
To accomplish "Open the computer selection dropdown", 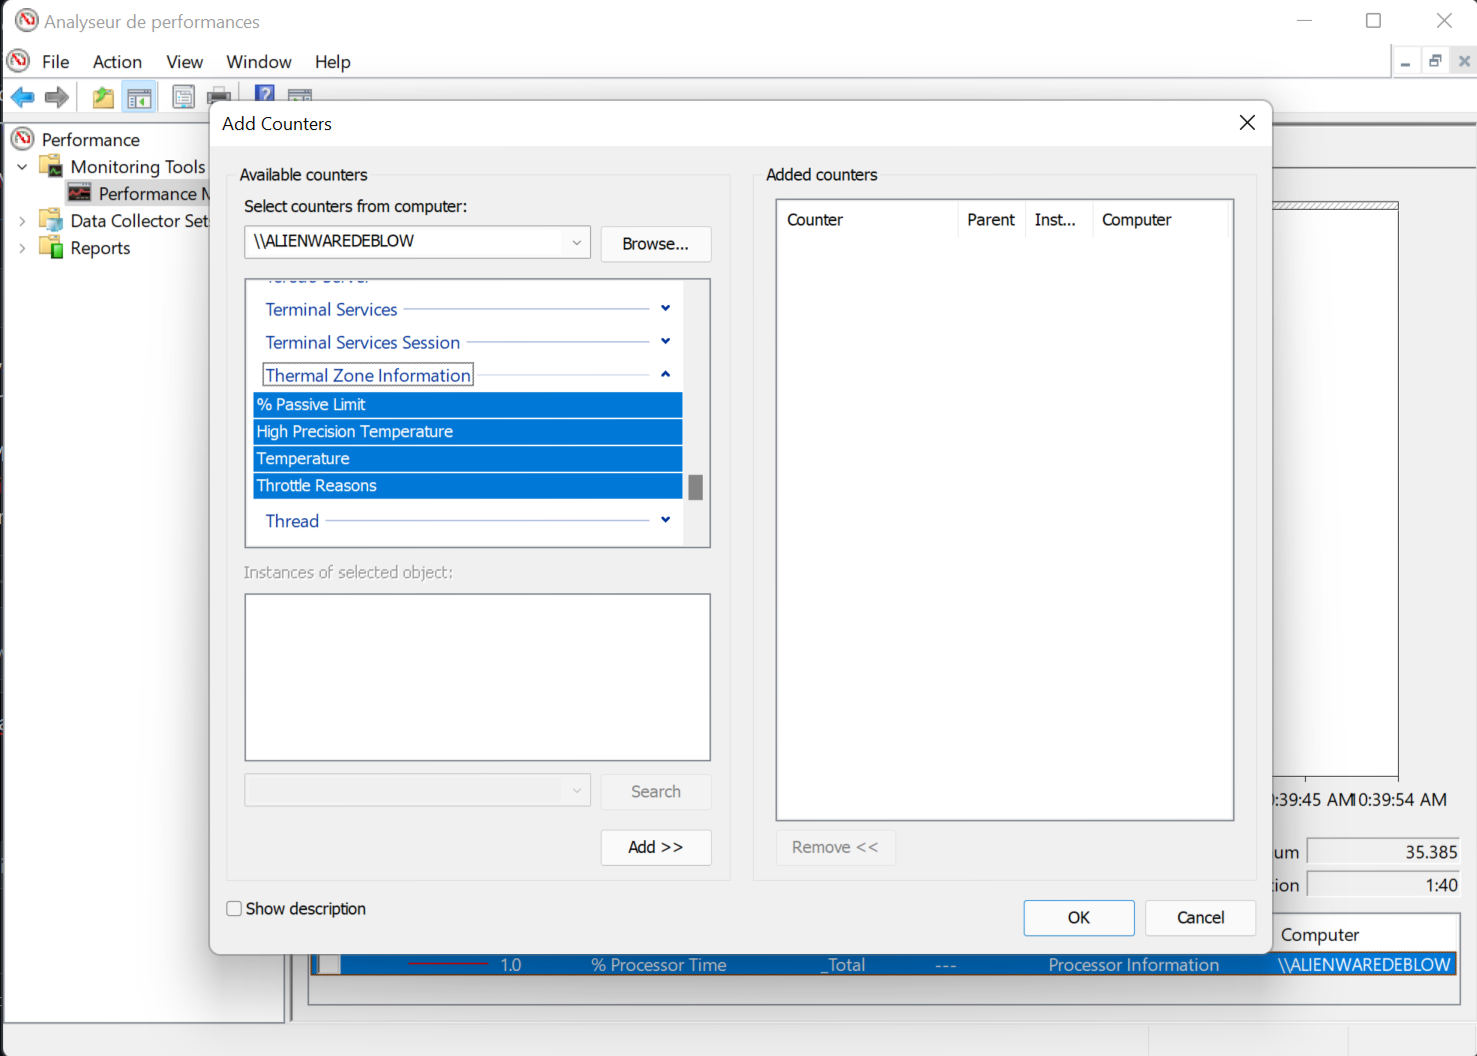I will click(x=576, y=242).
